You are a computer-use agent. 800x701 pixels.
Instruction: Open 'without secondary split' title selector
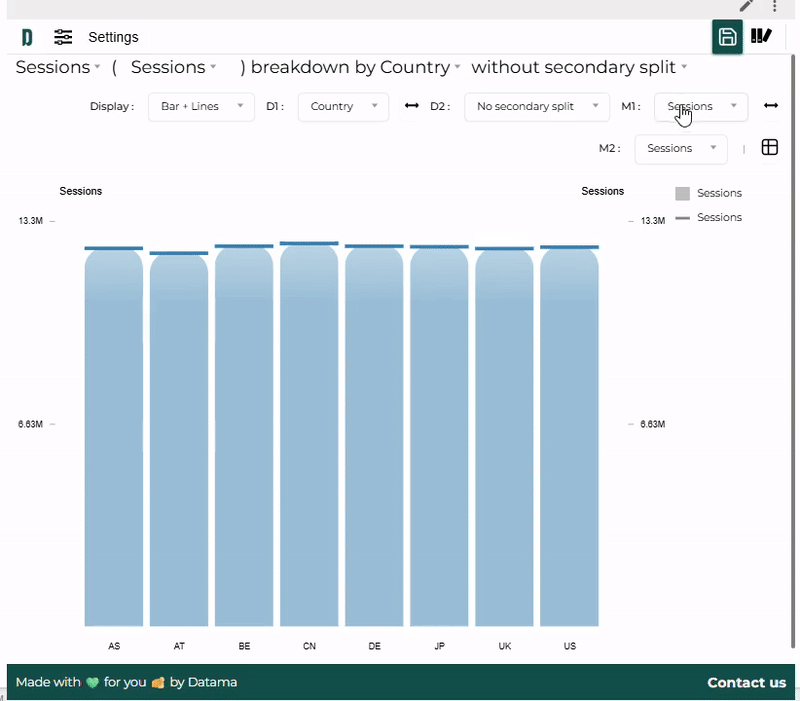pos(579,67)
